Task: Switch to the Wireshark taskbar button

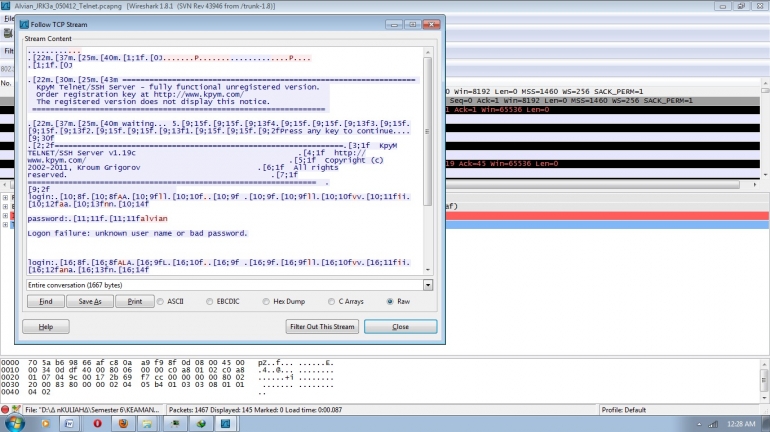Action: 226,424
